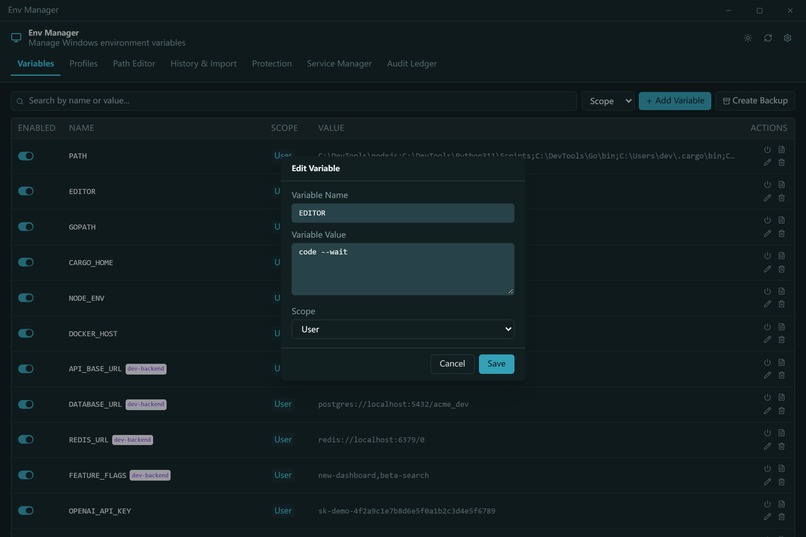Click the power icon in the PATH row
The image size is (806, 537).
tap(767, 150)
